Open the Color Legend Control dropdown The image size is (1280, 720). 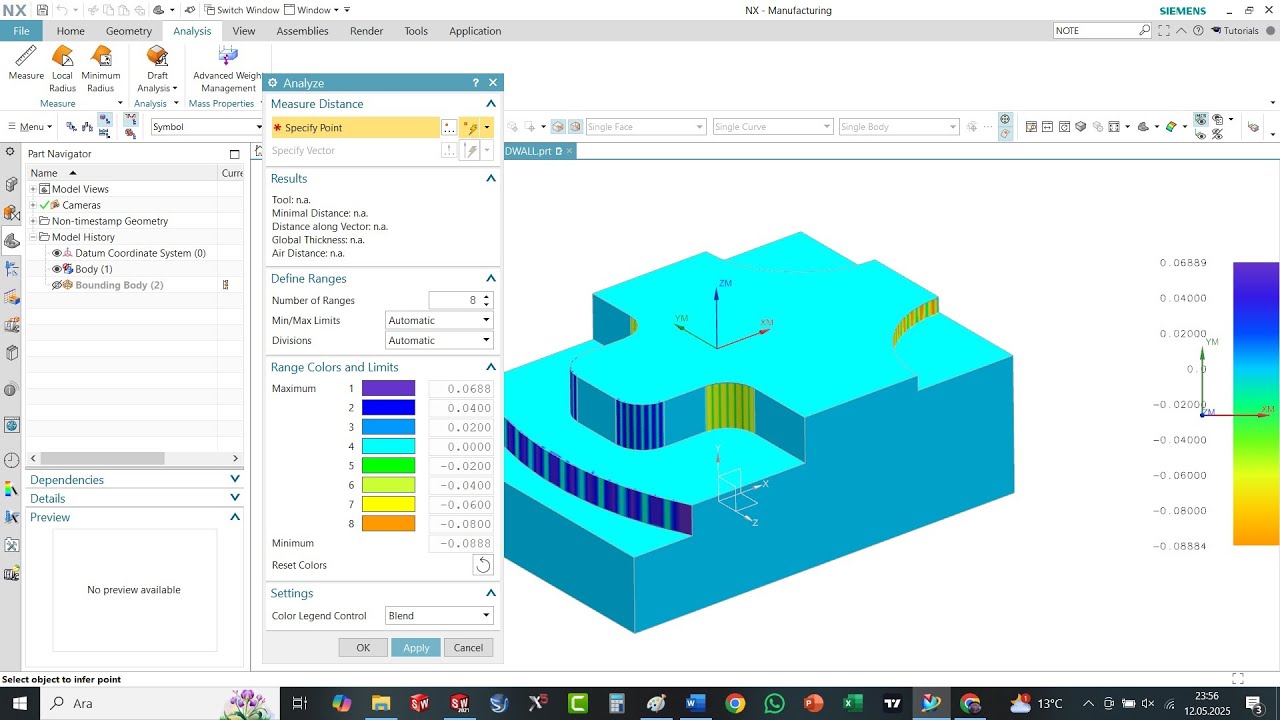point(439,615)
